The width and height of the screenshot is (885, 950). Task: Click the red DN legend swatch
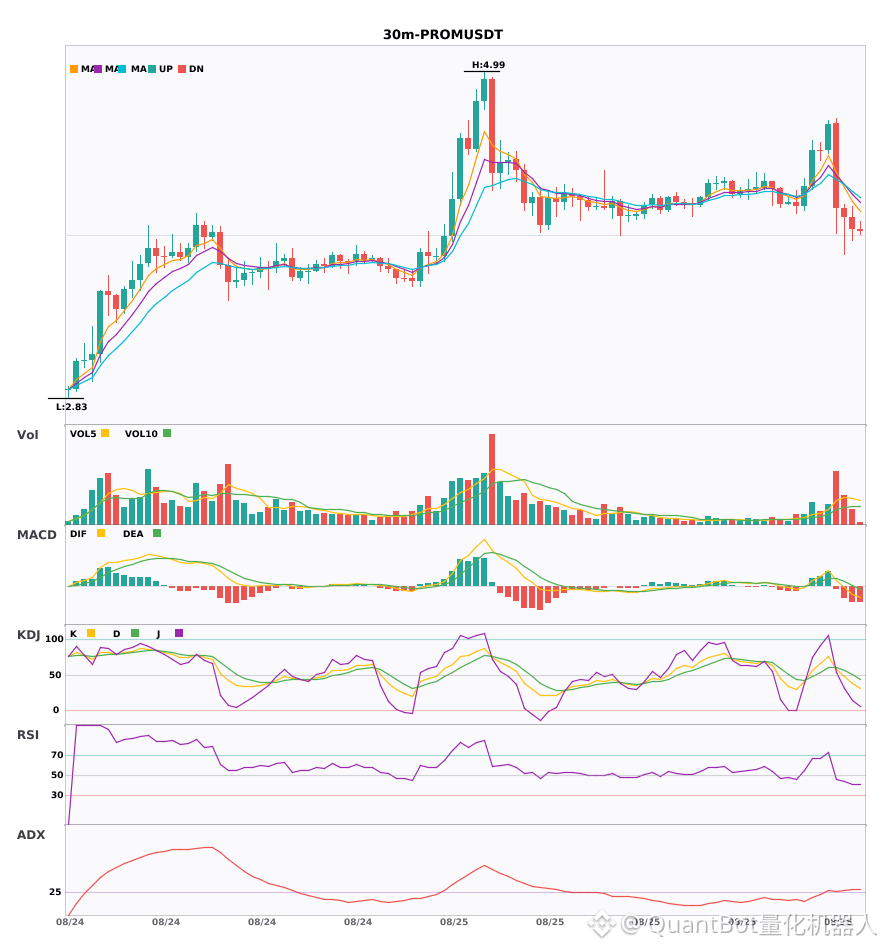pyautogui.click(x=182, y=69)
